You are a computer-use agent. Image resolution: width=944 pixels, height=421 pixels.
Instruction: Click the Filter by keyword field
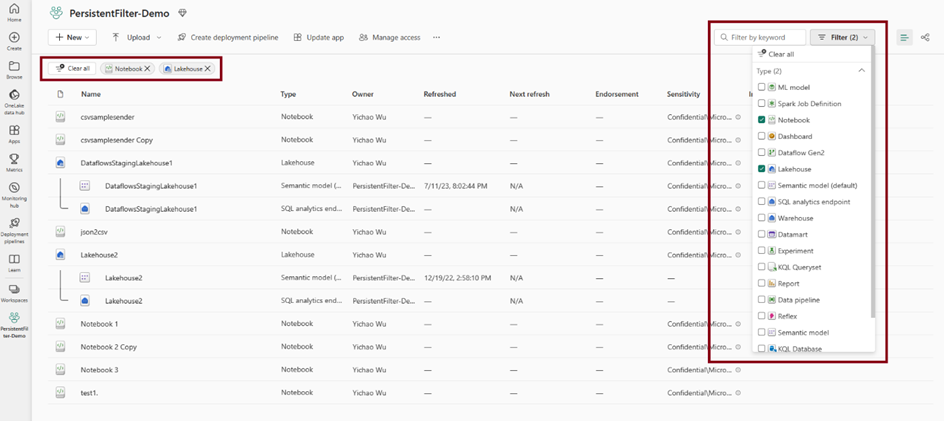point(760,37)
